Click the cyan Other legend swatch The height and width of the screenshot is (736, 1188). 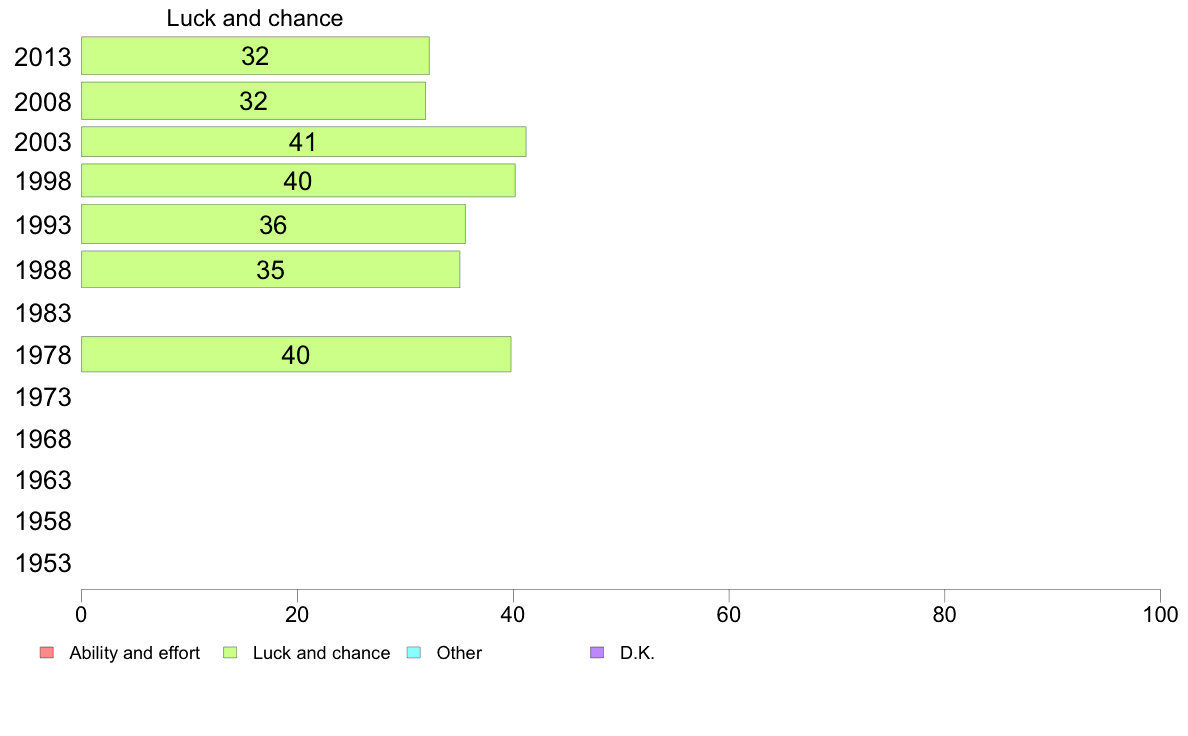[414, 653]
